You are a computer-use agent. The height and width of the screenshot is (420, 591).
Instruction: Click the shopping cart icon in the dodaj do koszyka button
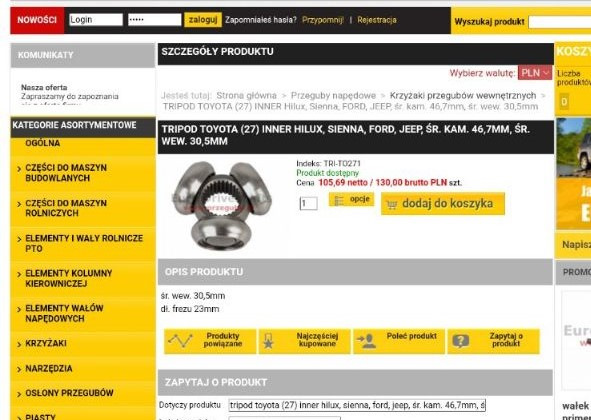click(x=392, y=205)
